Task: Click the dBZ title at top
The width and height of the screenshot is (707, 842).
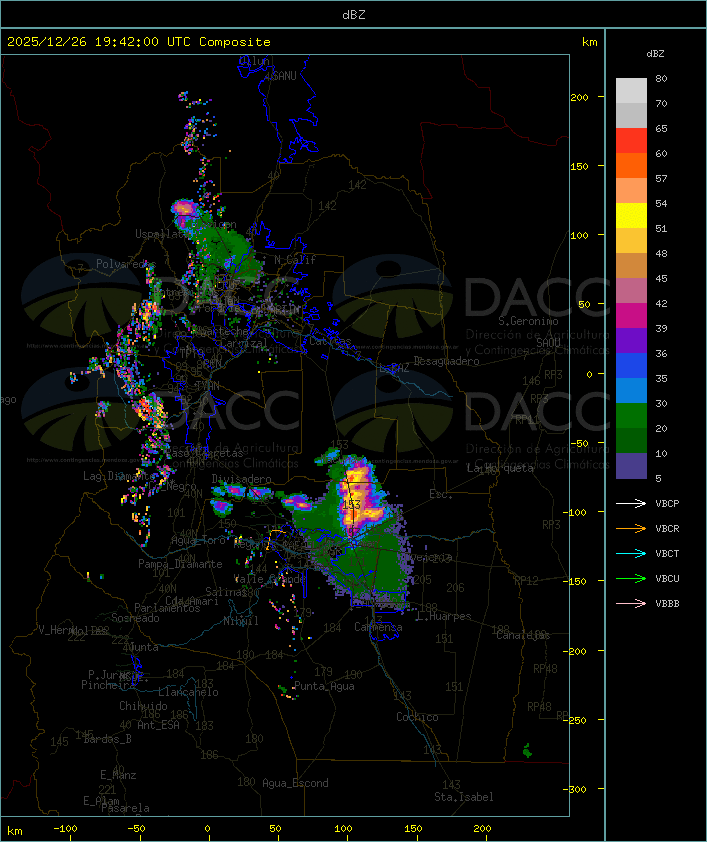Action: pos(354,15)
